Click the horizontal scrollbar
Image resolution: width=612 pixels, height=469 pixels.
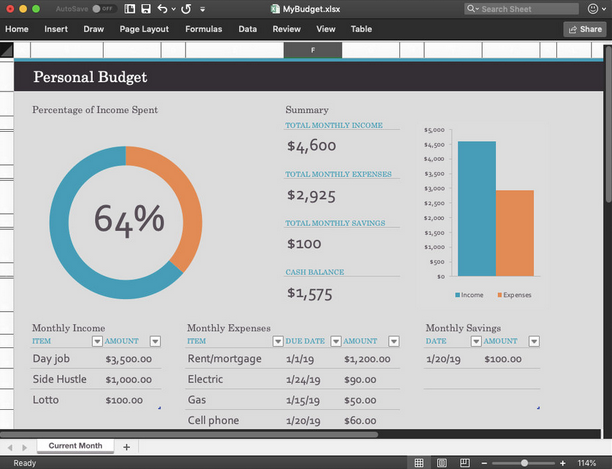click(189, 434)
